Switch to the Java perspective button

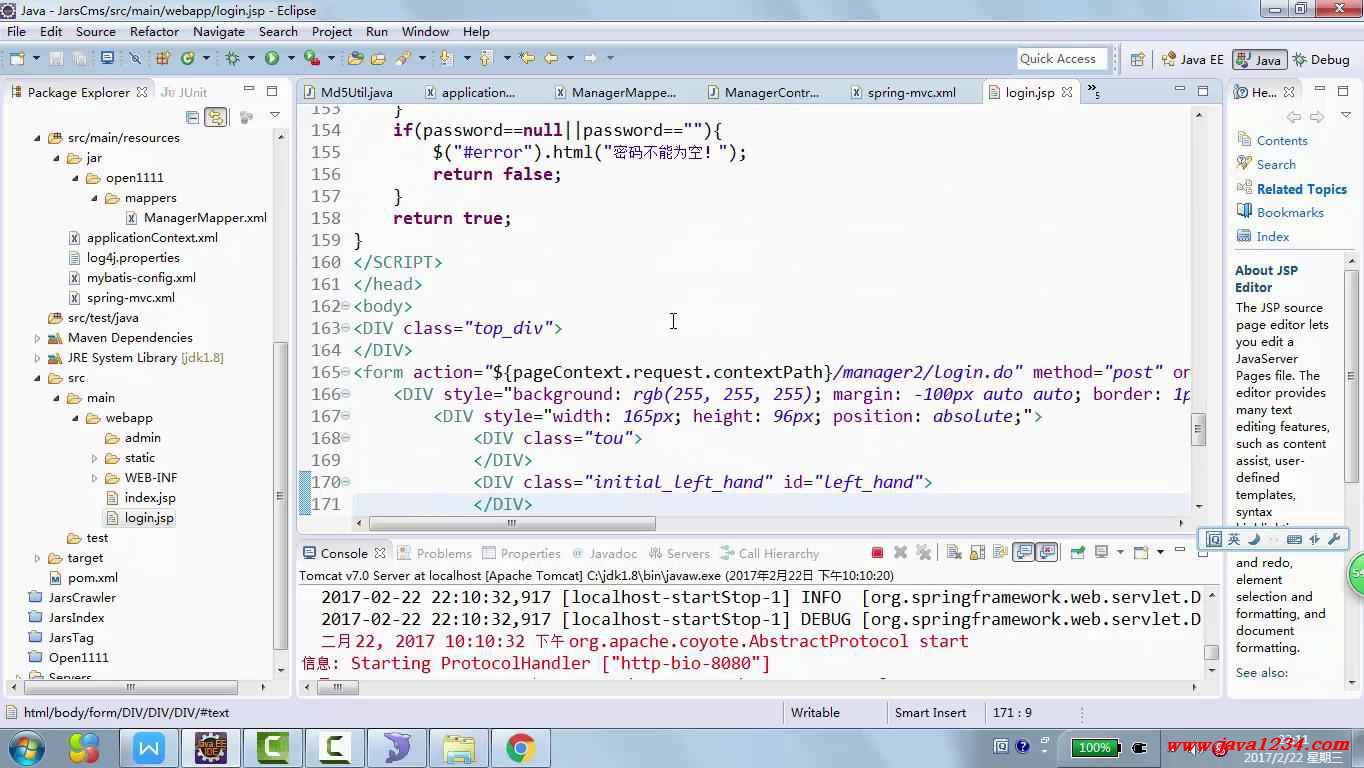(1259, 59)
